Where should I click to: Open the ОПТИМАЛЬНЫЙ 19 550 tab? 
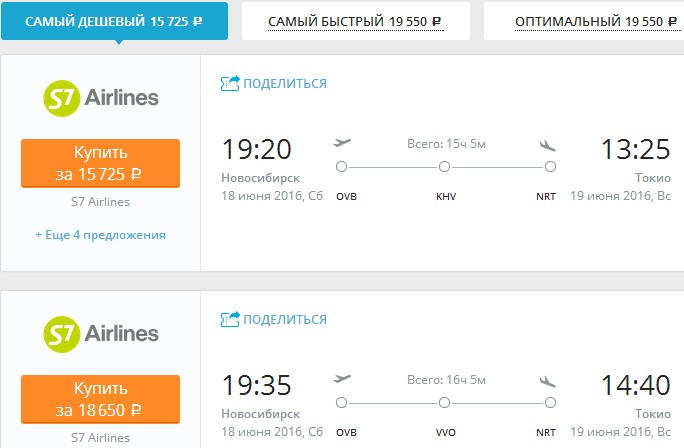(x=584, y=21)
